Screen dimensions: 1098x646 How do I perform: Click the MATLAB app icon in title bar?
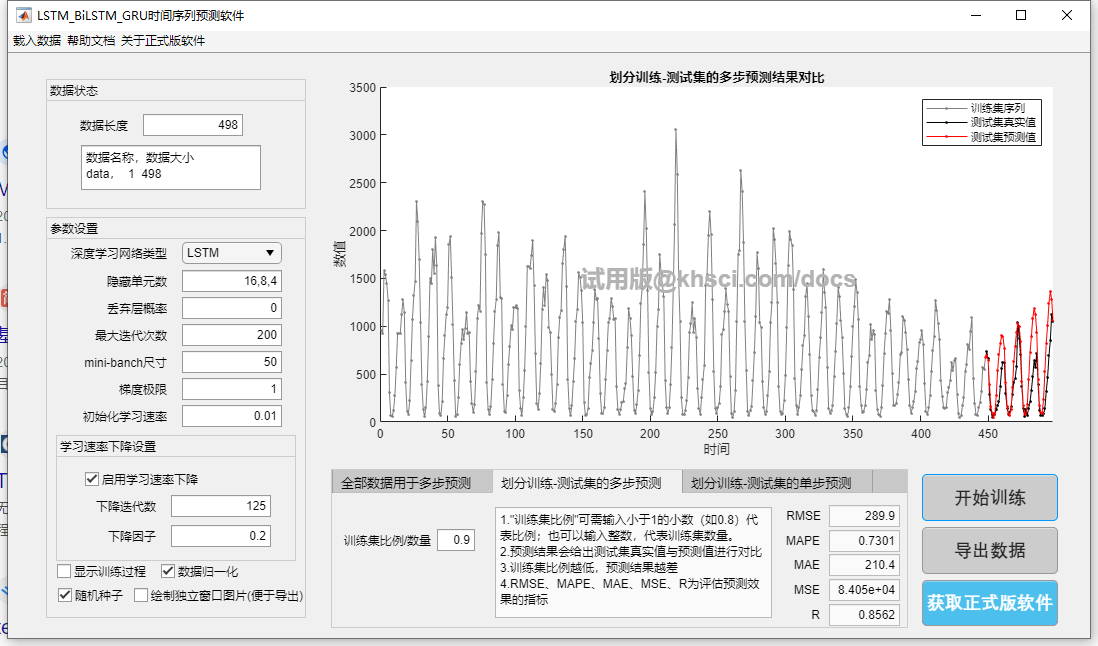[22, 16]
